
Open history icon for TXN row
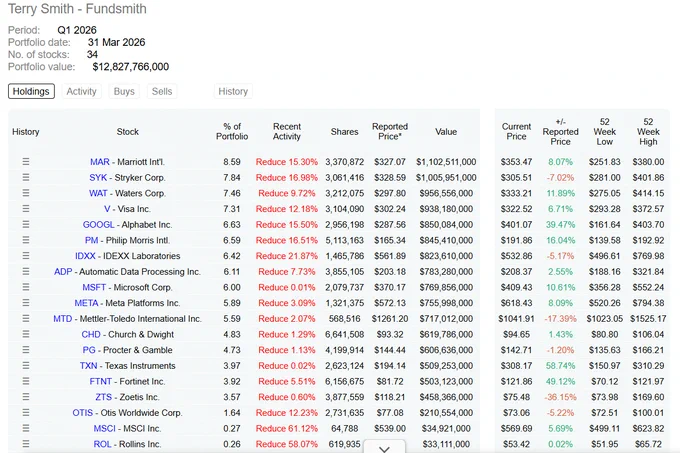[26, 365]
